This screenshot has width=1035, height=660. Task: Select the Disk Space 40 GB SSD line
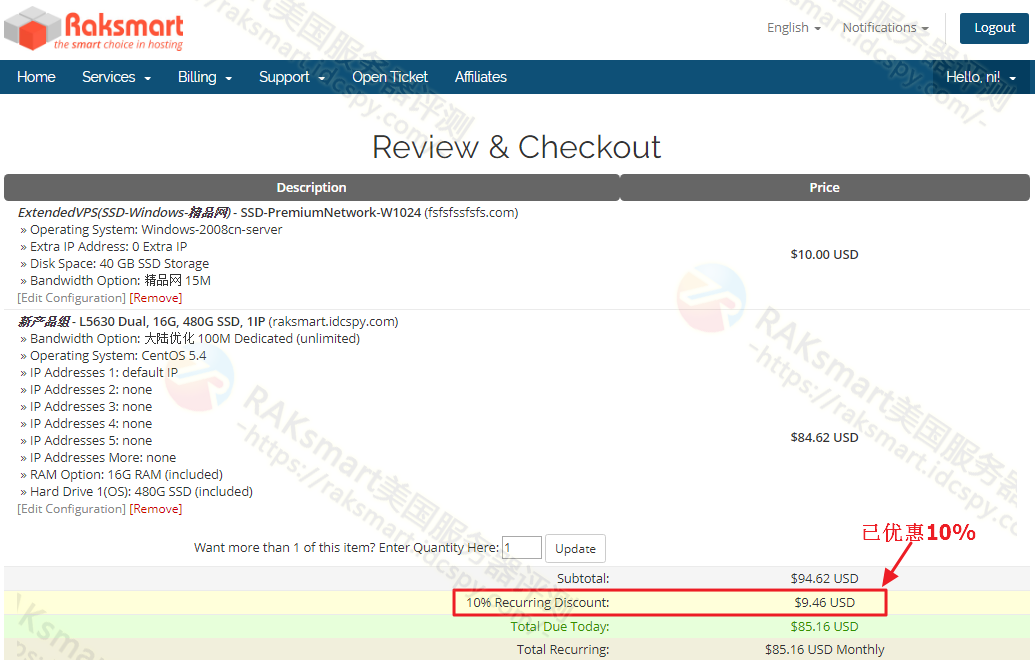coord(114,264)
